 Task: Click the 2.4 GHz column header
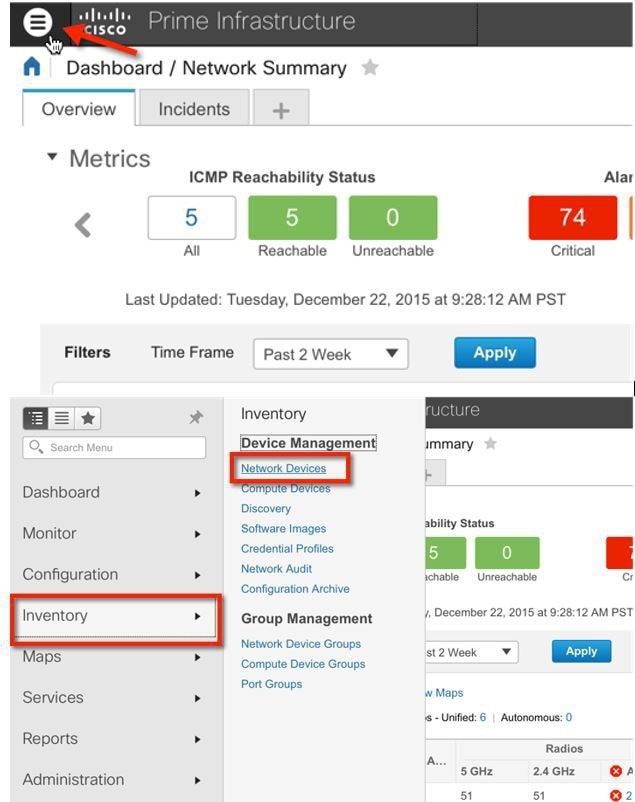[554, 771]
